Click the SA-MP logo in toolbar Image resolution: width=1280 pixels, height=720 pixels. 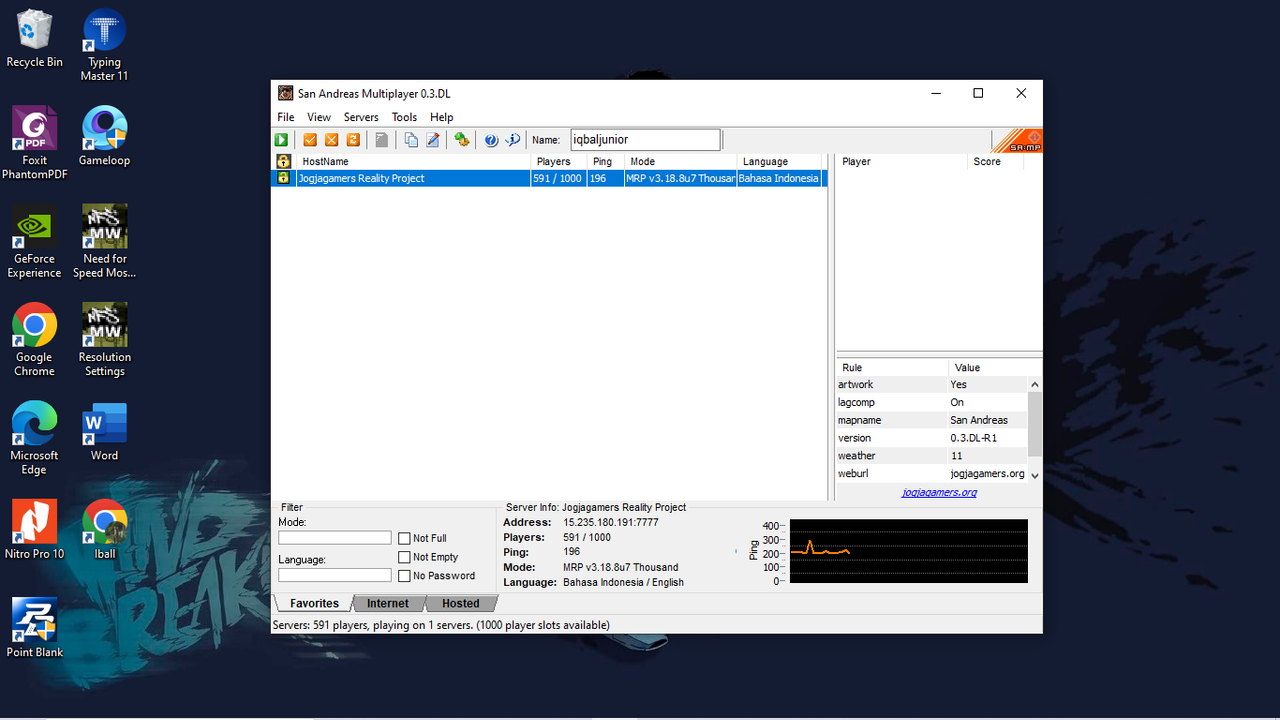pos(1017,141)
